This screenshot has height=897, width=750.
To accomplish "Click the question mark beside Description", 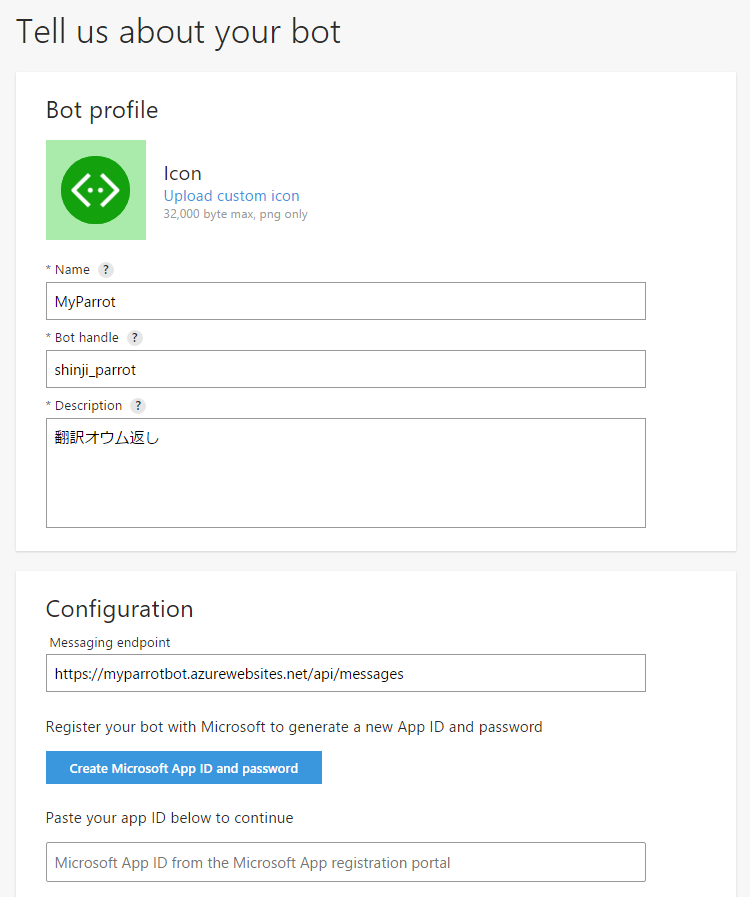I will [x=138, y=406].
